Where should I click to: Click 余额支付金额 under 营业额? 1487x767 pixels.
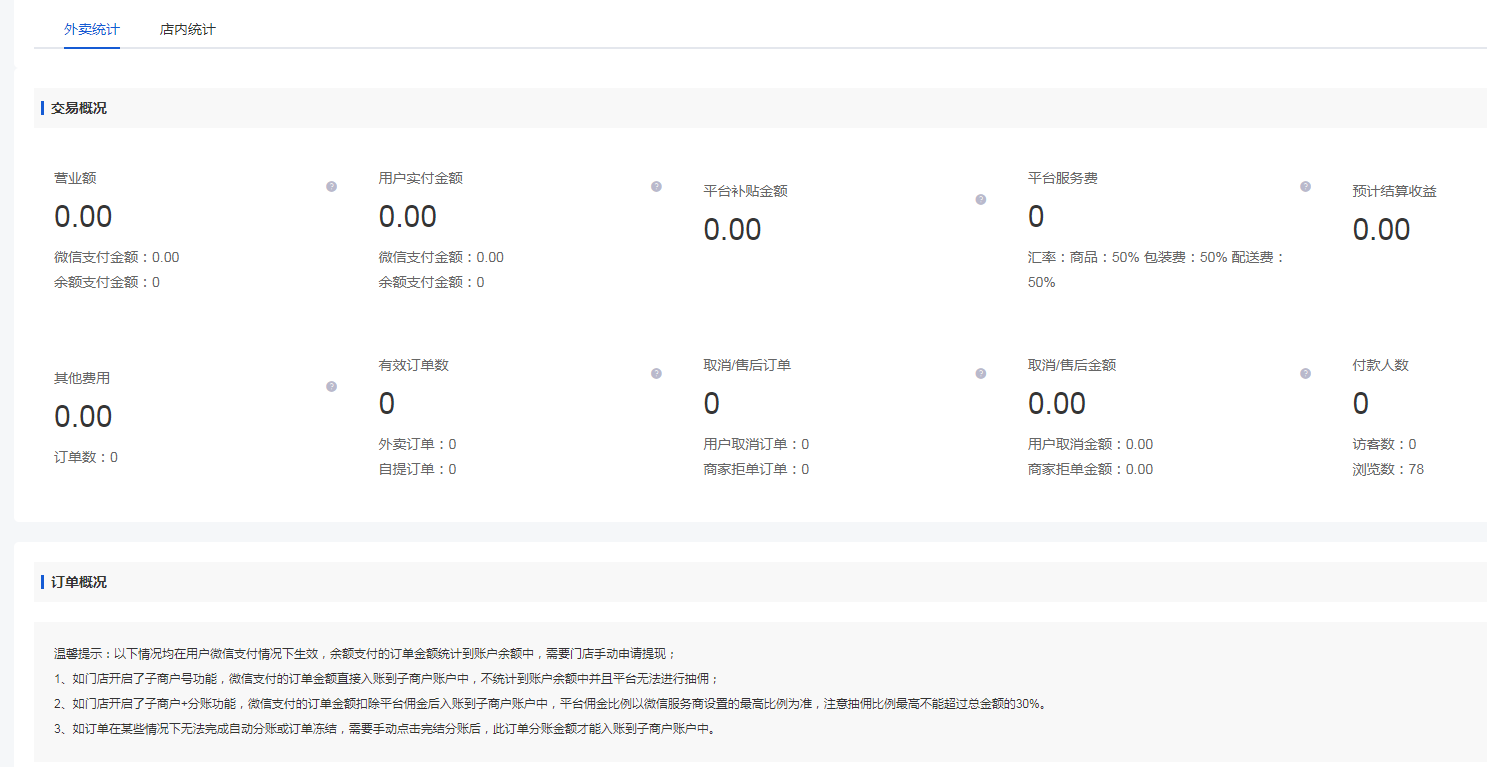click(107, 282)
